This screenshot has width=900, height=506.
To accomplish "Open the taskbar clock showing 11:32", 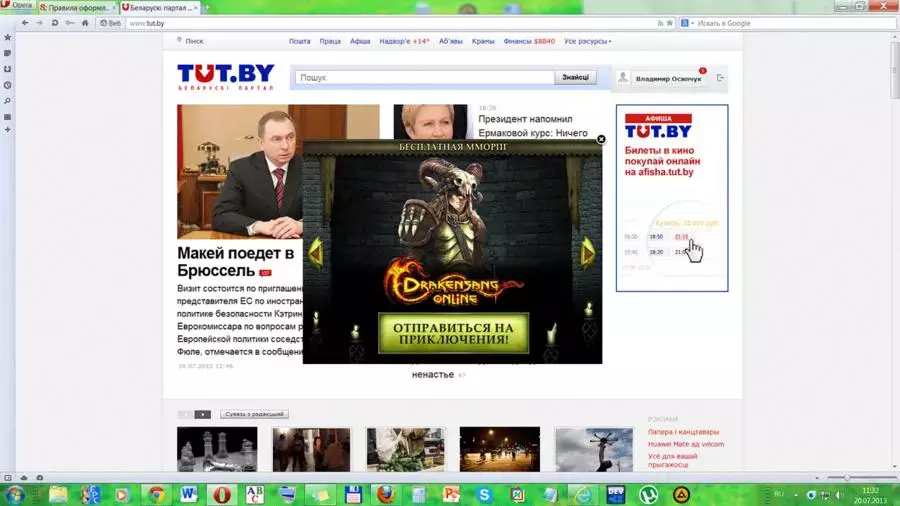I will point(870,495).
